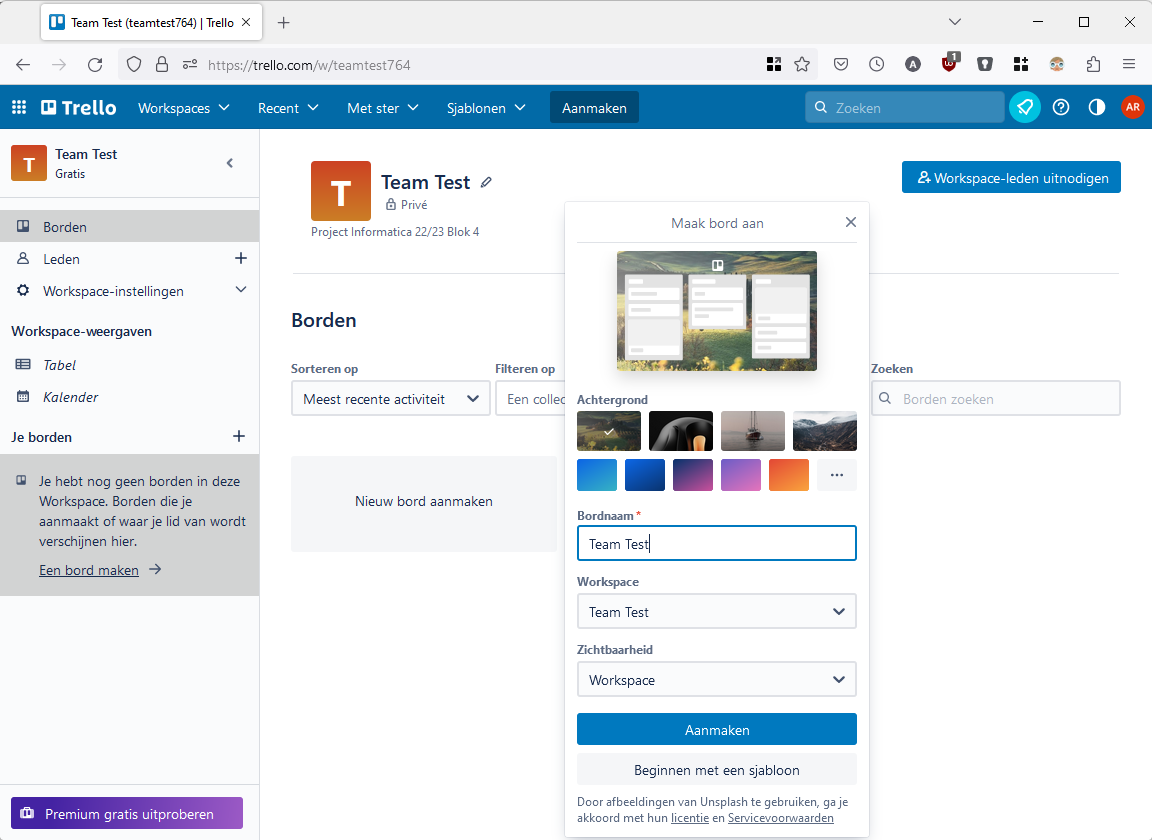Choose the orange gradient background
Image resolution: width=1152 pixels, height=840 pixels.
tap(789, 475)
